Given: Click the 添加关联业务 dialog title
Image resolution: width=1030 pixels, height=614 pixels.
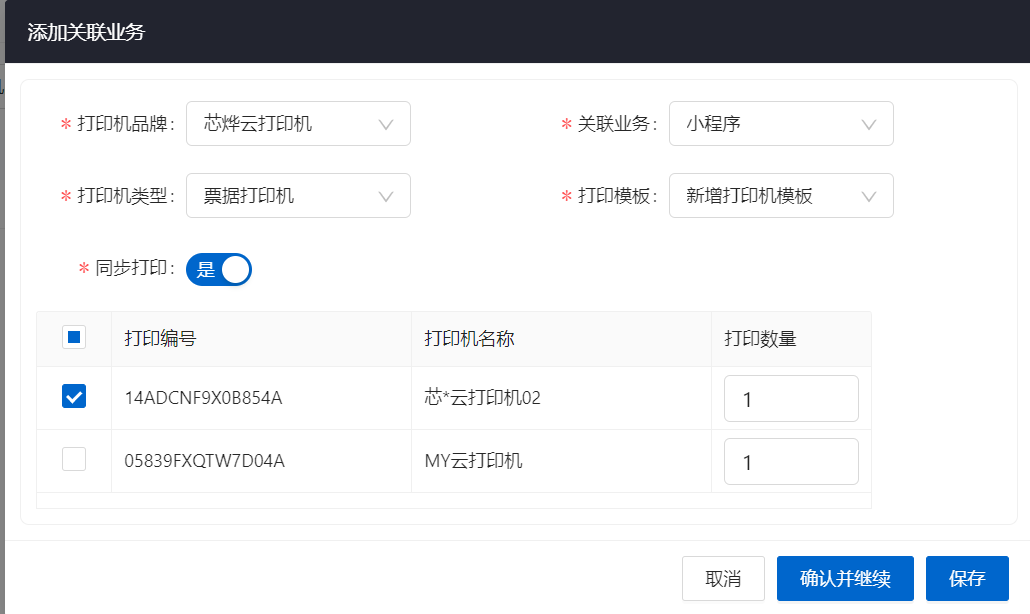Looking at the screenshot, I should (x=86, y=32).
